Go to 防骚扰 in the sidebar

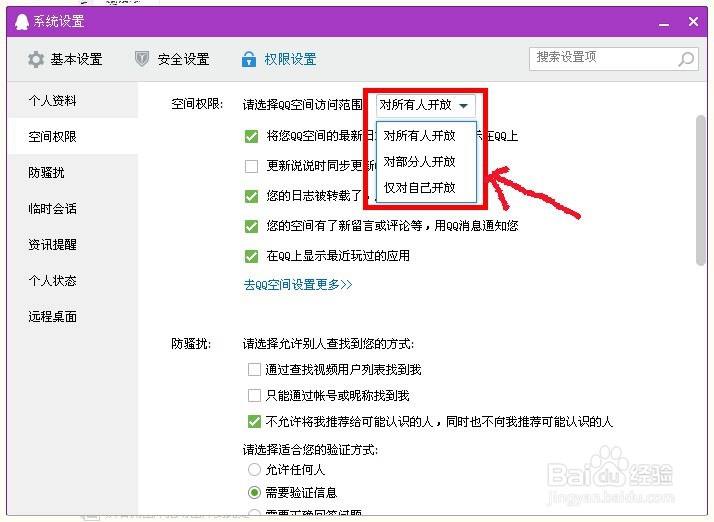73,172
